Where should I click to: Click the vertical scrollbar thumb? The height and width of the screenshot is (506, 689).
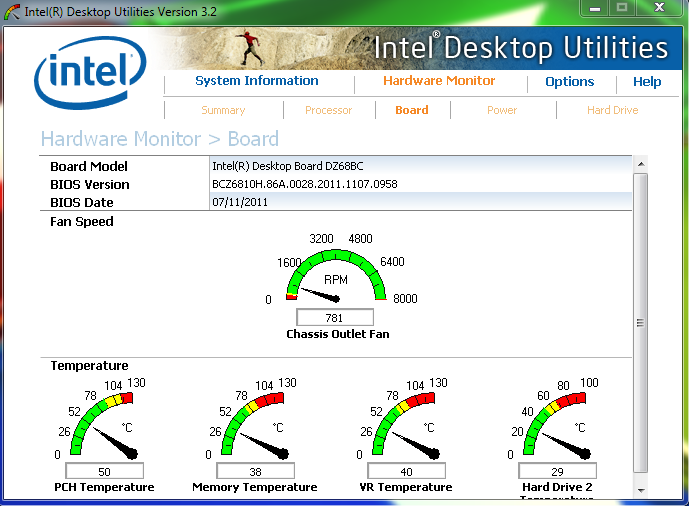641,323
